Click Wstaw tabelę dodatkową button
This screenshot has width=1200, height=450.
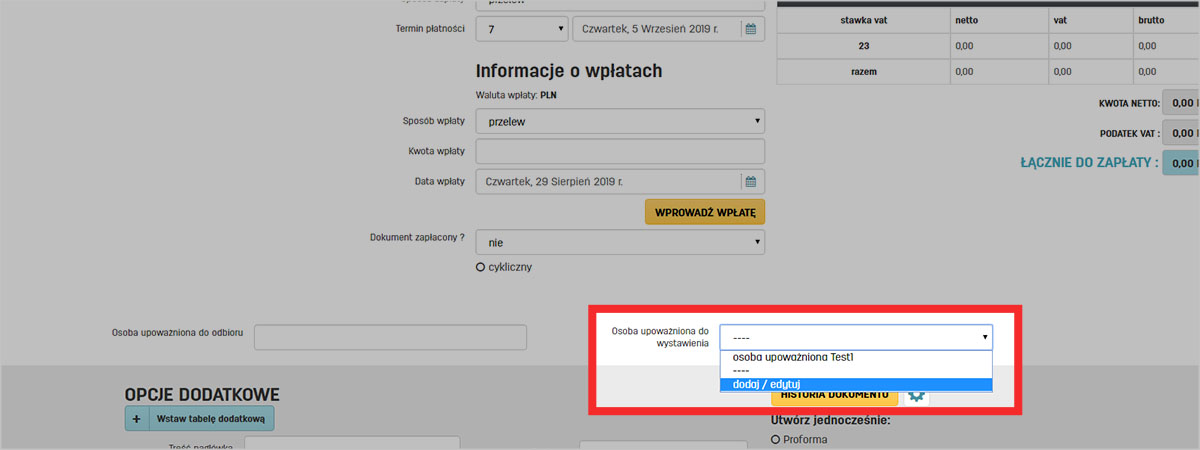click(199, 418)
